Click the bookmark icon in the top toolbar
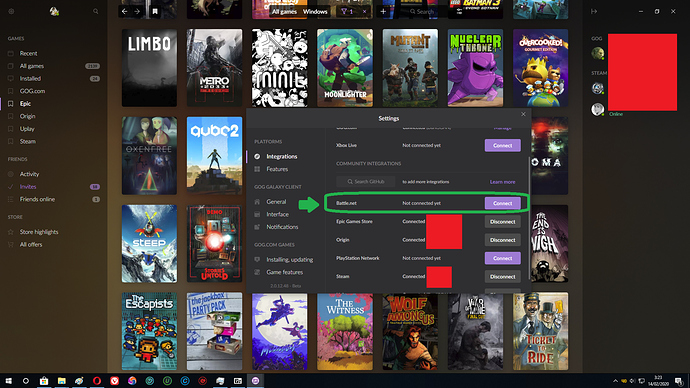 point(155,11)
